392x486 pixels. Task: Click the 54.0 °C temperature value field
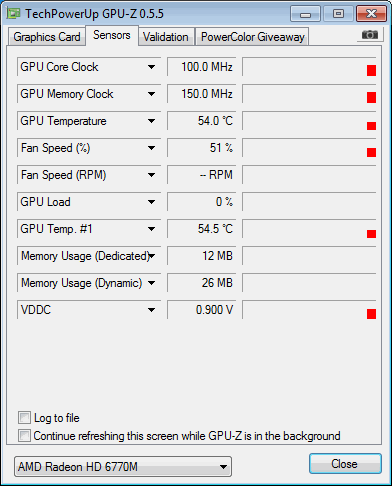coord(202,121)
